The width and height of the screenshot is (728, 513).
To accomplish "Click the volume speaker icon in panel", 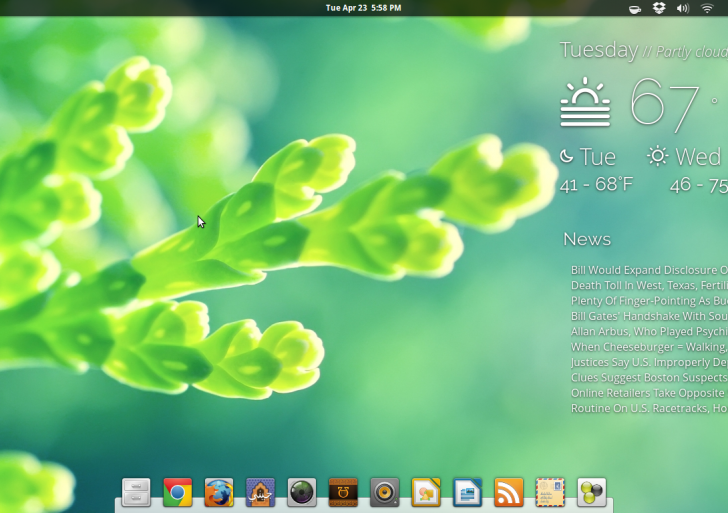I will (683, 8).
